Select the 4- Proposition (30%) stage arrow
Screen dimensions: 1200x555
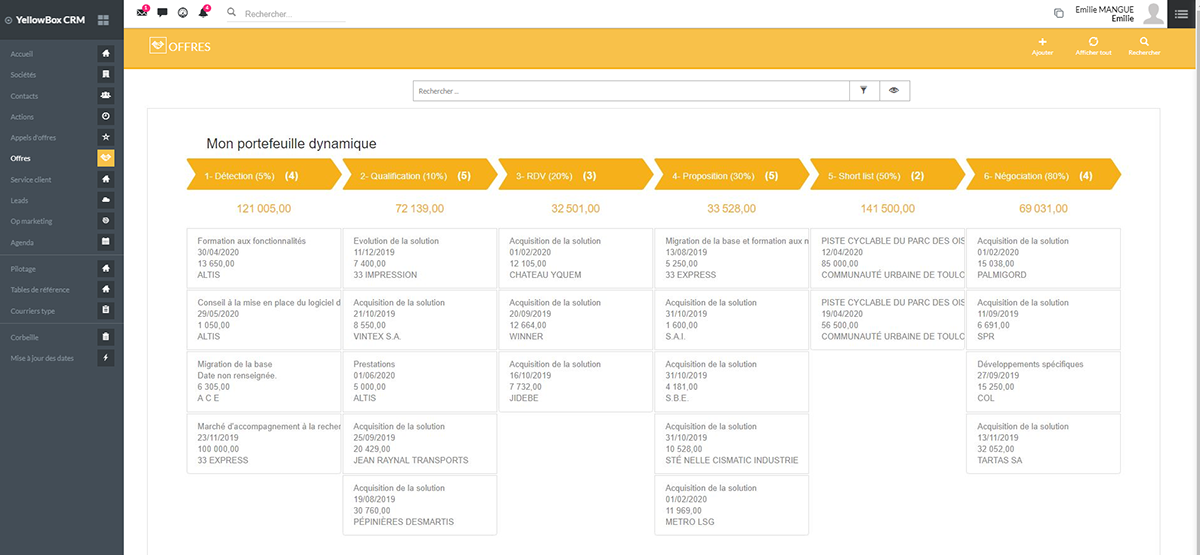point(732,175)
